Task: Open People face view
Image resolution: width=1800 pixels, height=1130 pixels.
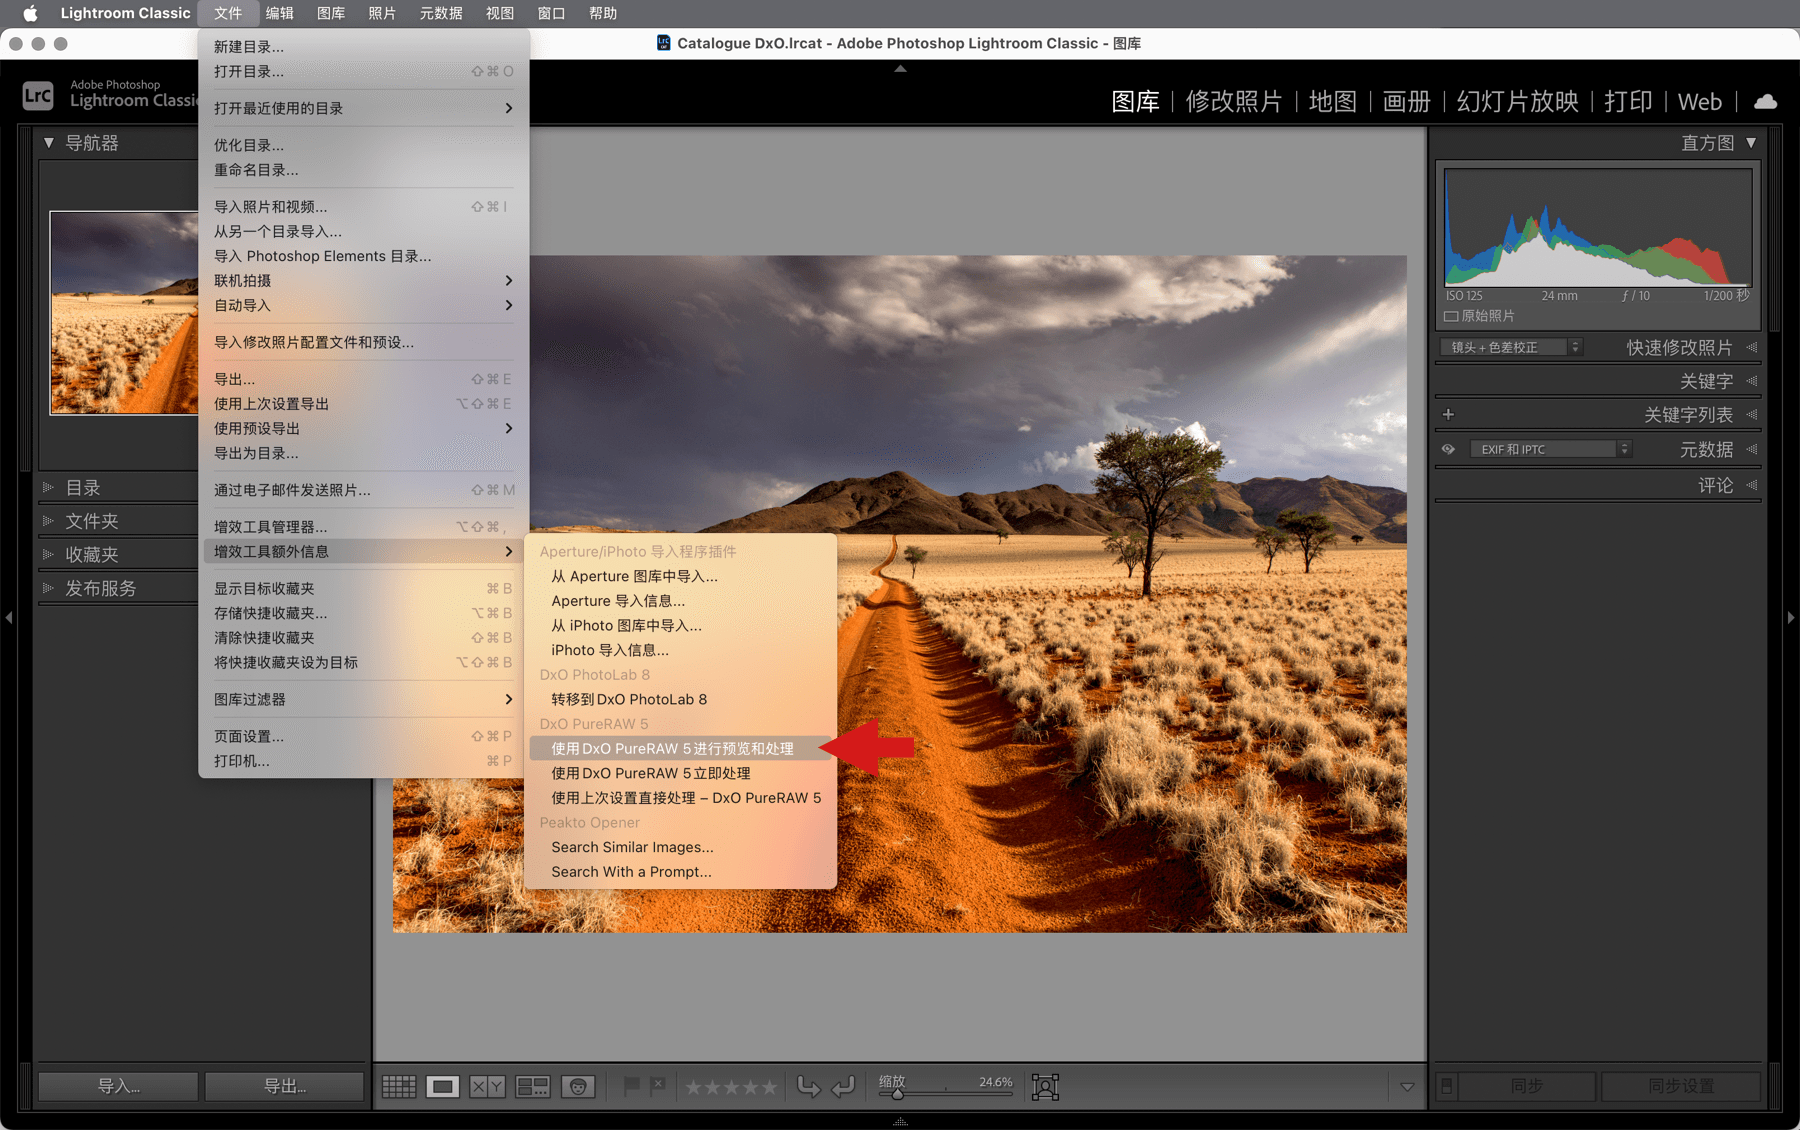Action: [578, 1086]
